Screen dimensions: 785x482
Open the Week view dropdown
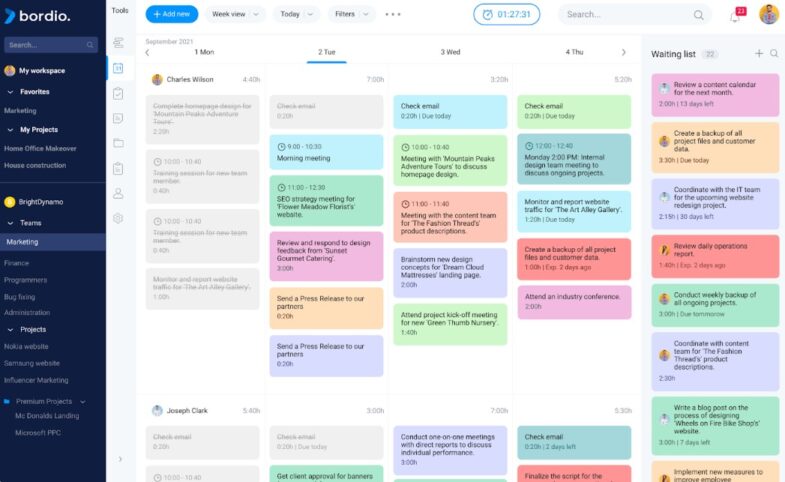tap(235, 14)
